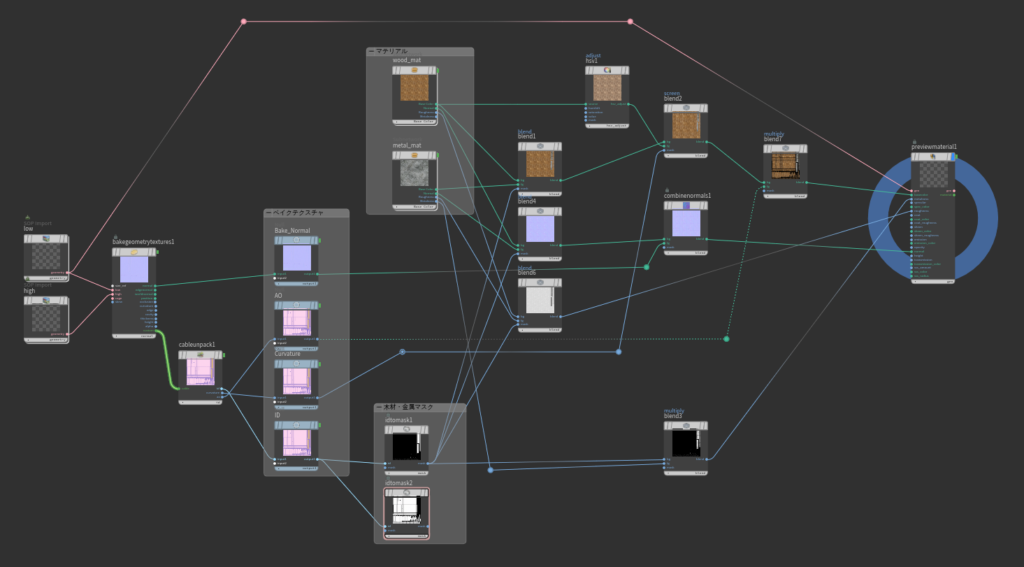Click the color wheel icon on hsv1 node
The image size is (1024, 567).
606,71
